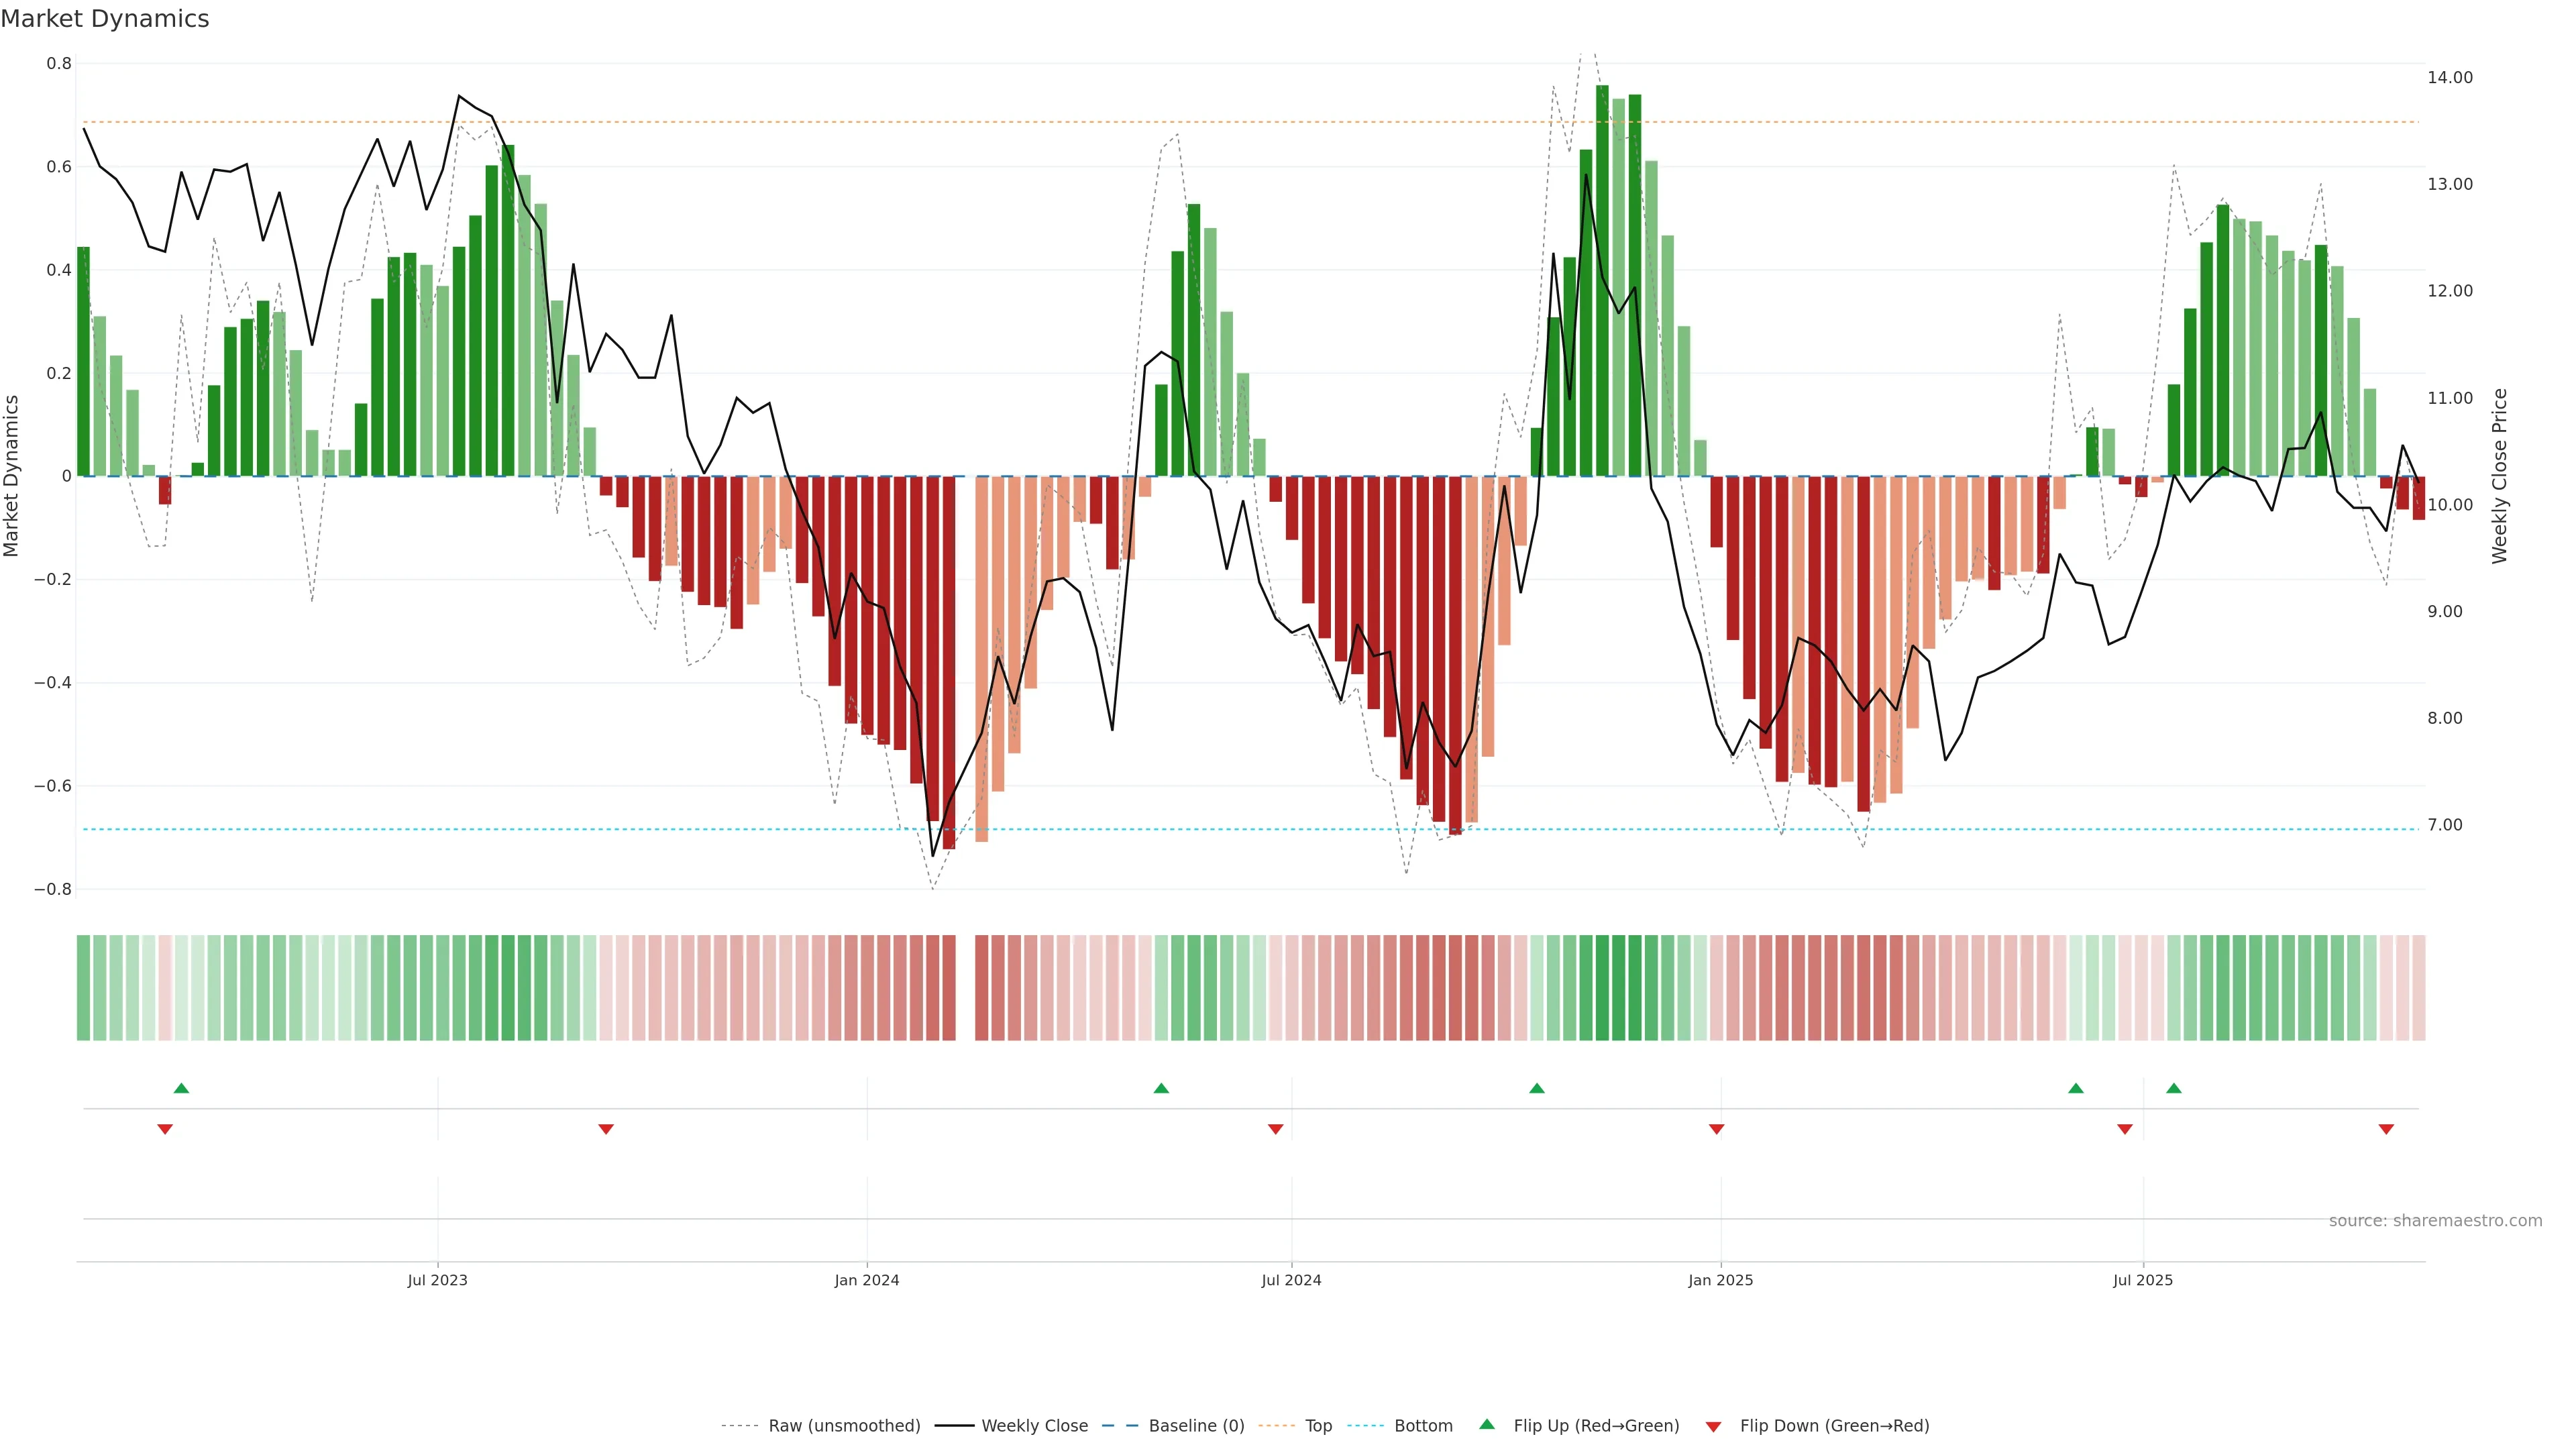Toggle the Baseline (0) legend entry

pos(1196,1425)
